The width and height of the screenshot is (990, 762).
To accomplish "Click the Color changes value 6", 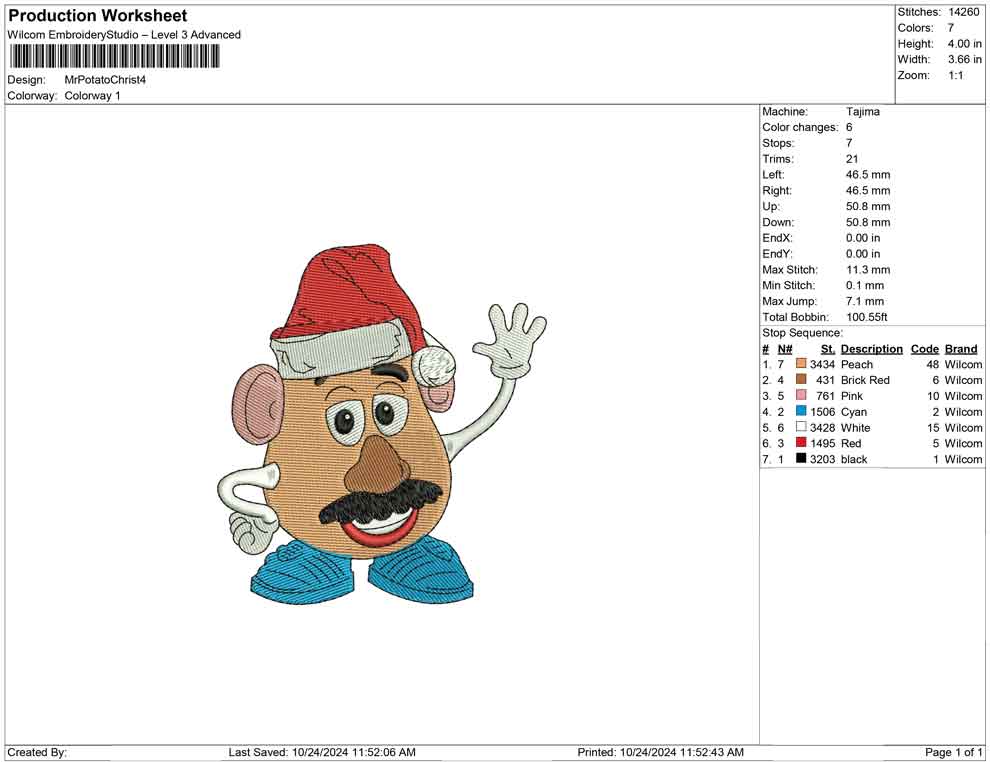I will (849, 127).
